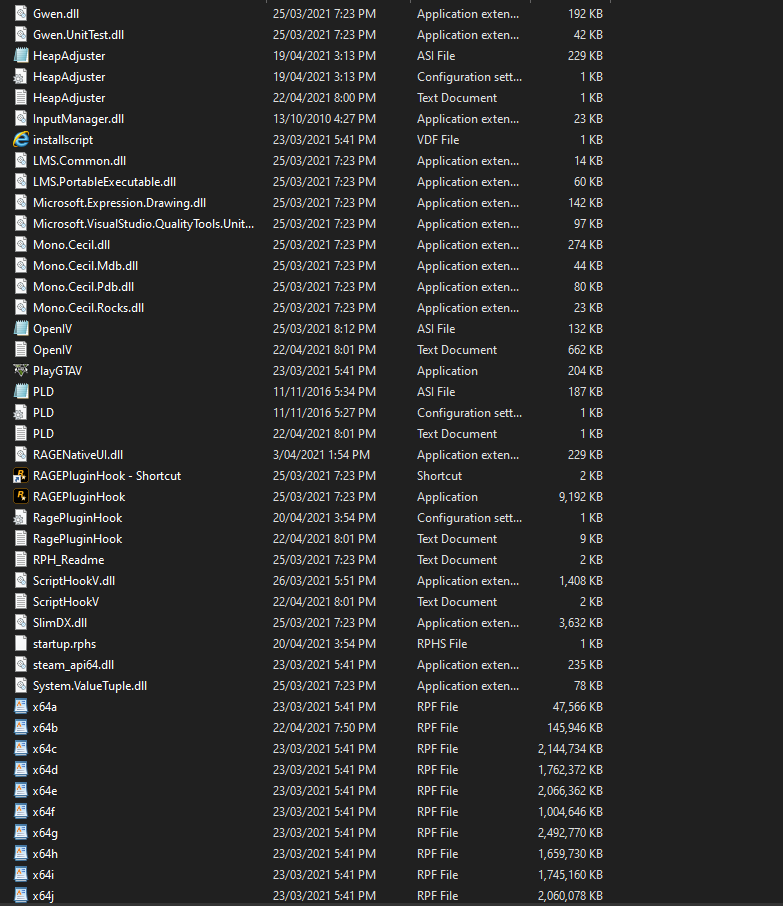
Task: Click the RPH_Readme text file icon
Action: click(x=21, y=560)
